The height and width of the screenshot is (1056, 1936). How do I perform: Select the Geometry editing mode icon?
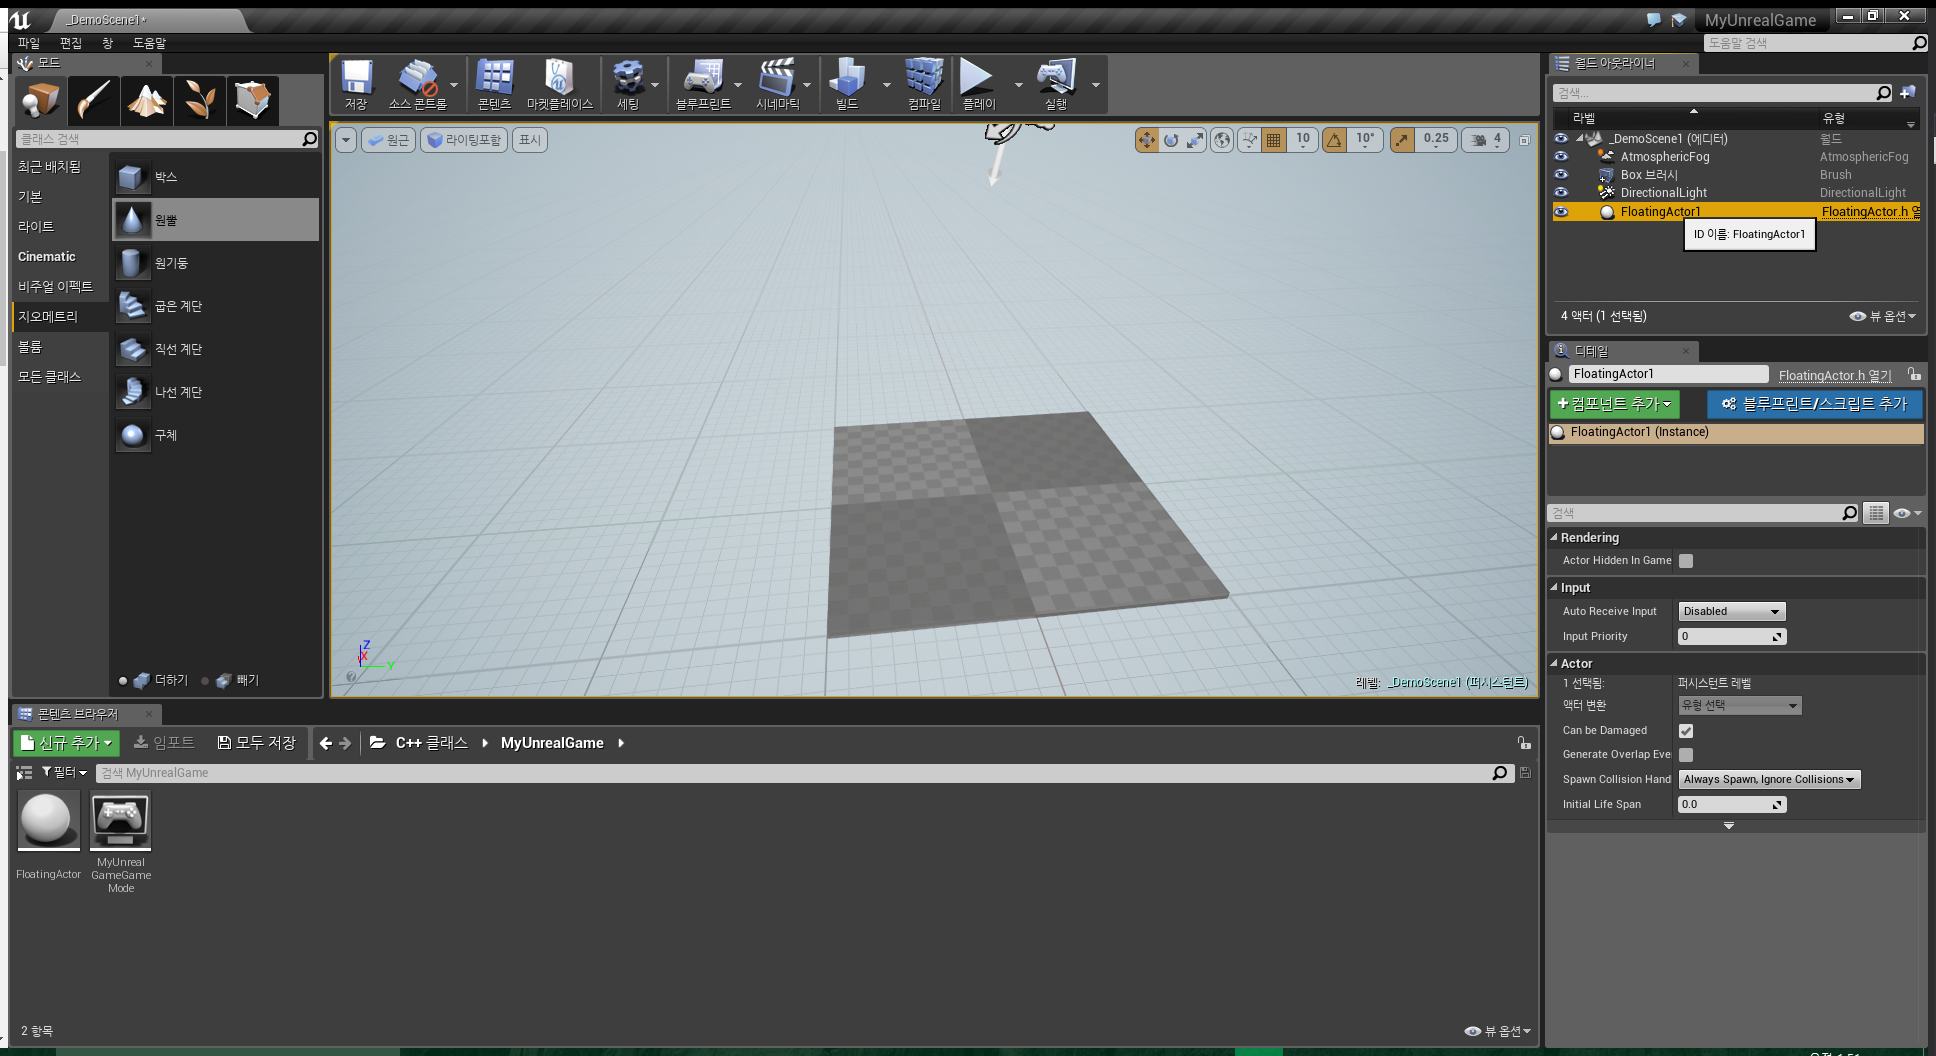pos(253,100)
